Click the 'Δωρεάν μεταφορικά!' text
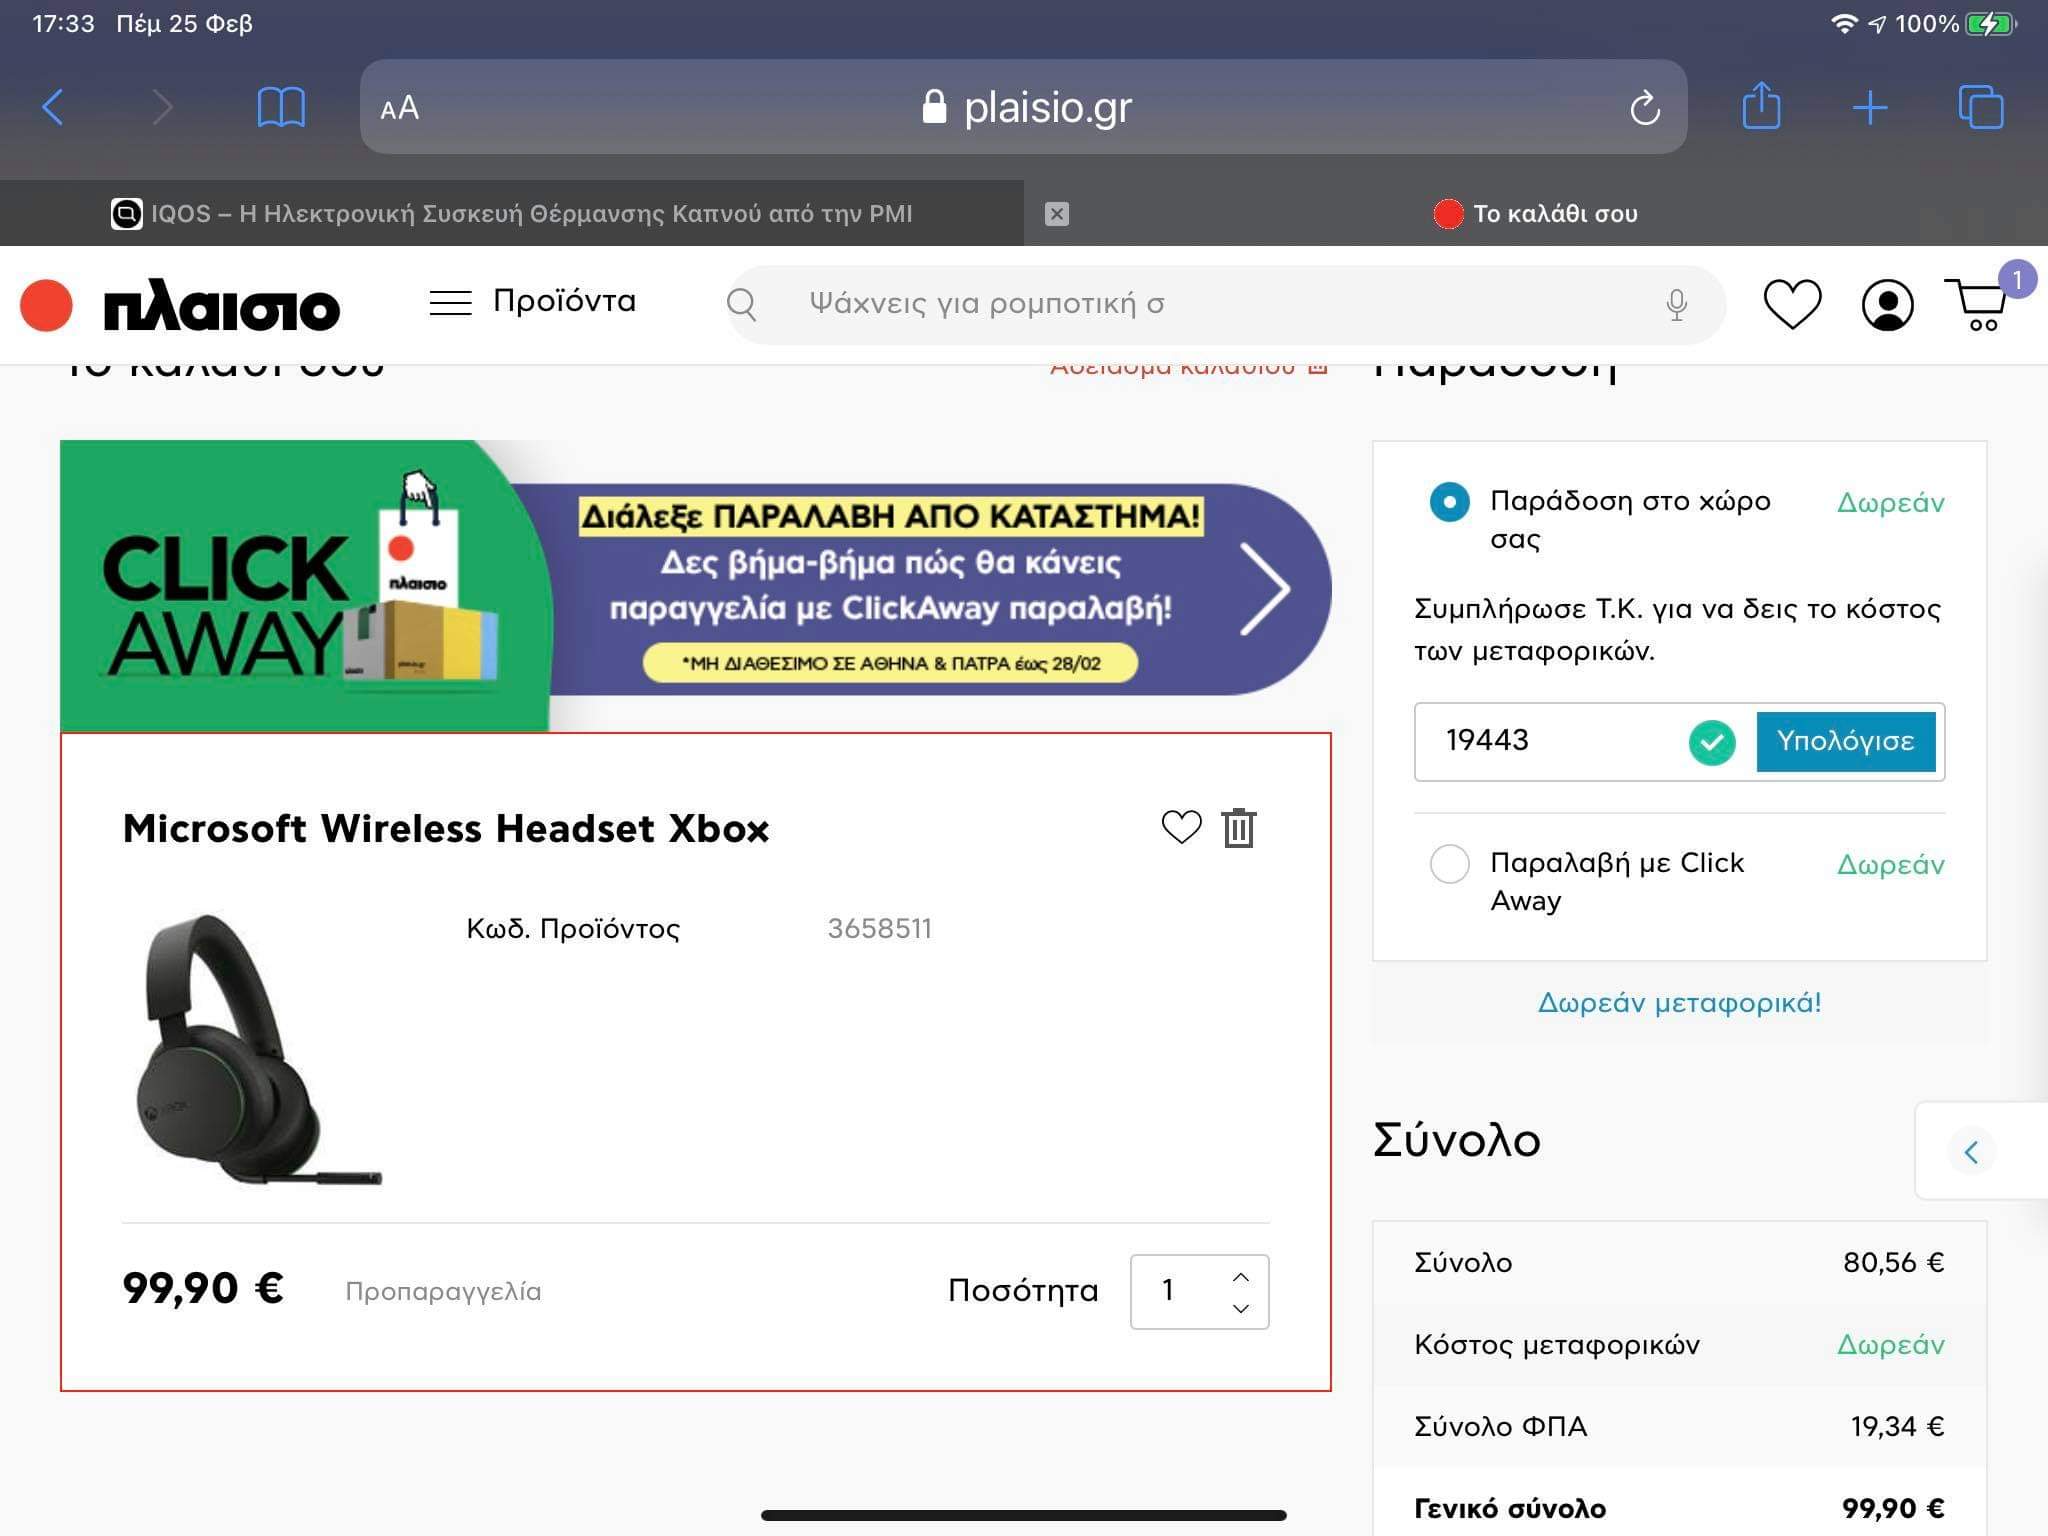 (x=1679, y=1002)
